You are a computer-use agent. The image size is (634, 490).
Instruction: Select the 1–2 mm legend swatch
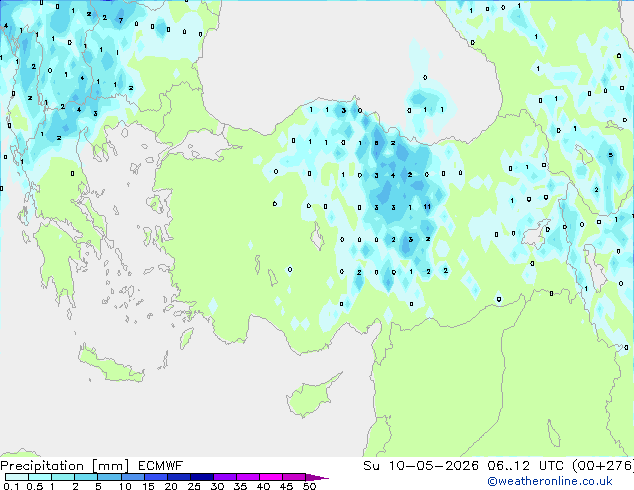(x=63, y=477)
